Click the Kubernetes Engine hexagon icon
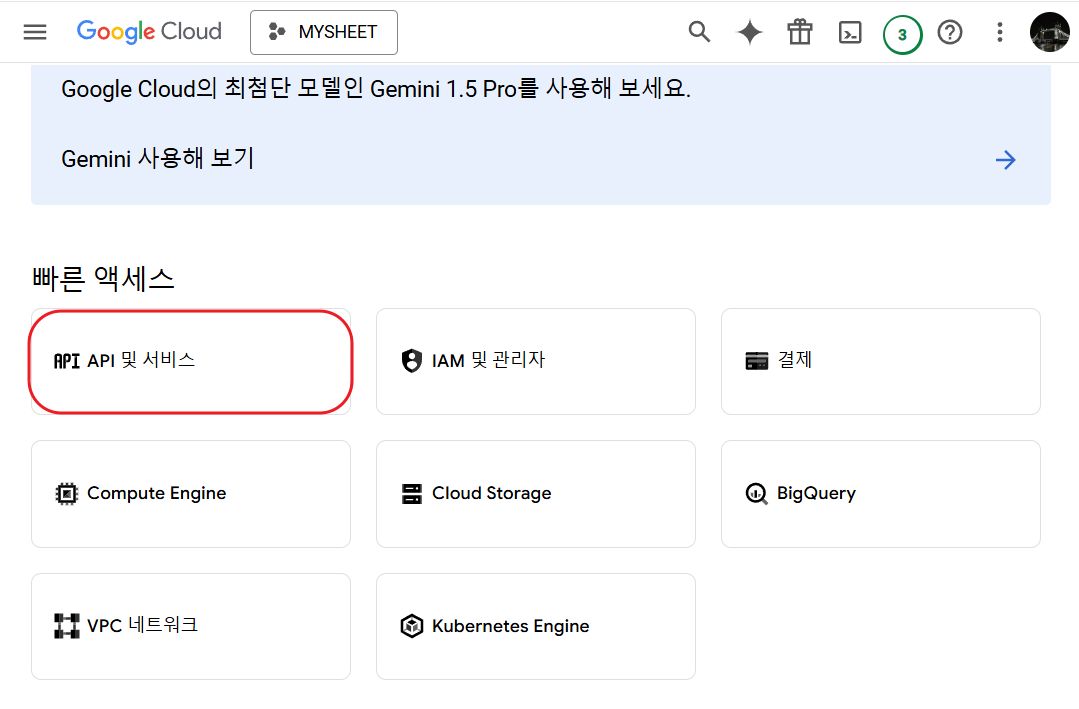Screen dimensions: 1079x709 412,626
